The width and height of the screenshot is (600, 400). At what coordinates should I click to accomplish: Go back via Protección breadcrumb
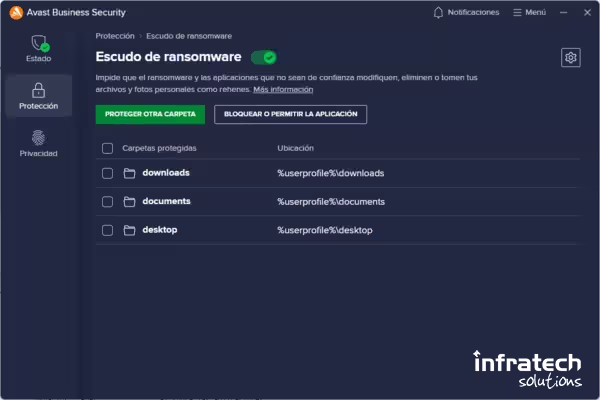[x=115, y=36]
